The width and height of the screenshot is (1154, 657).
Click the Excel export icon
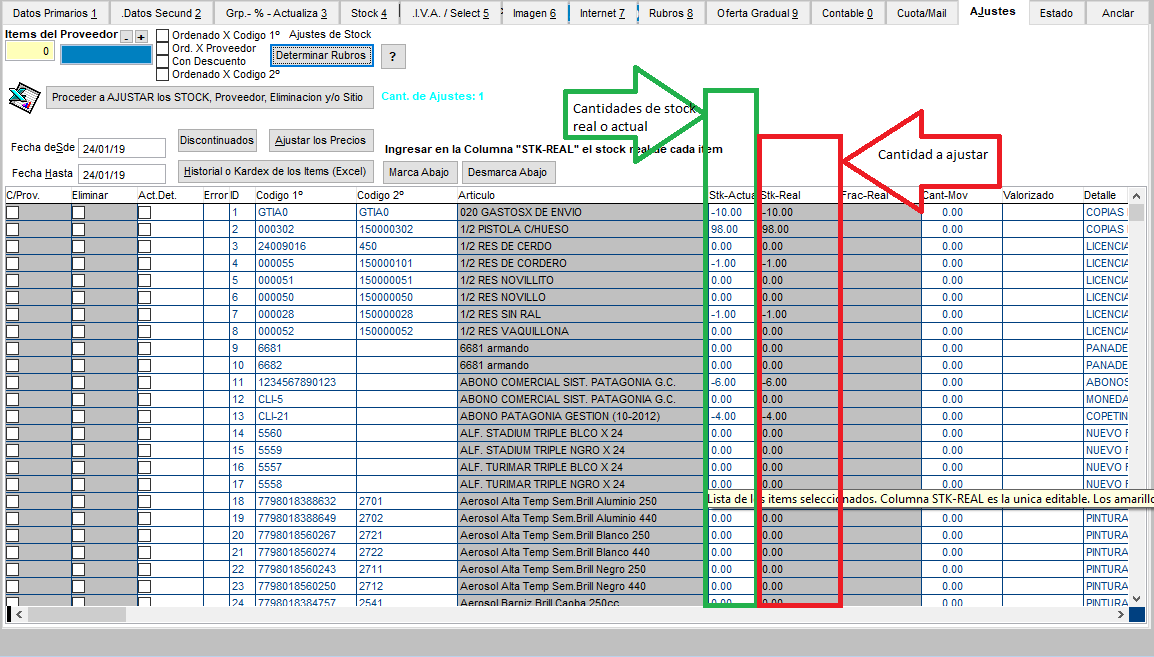(x=22, y=97)
